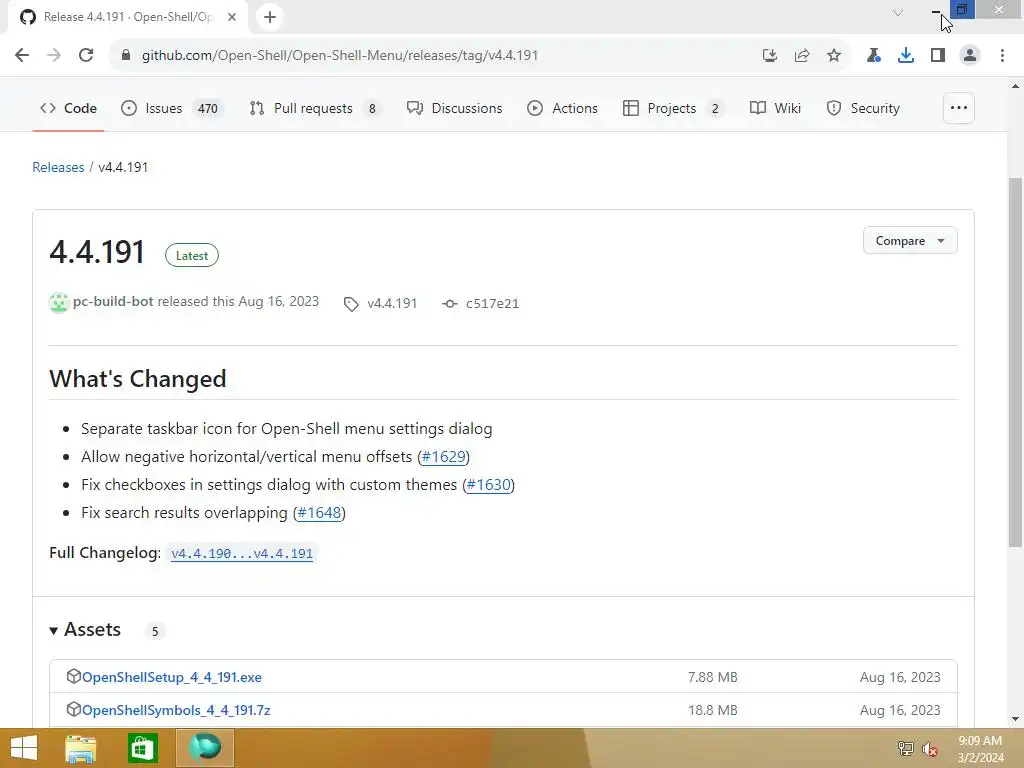Screen dimensions: 1024x768
Task: Open the Discussions tab
Action: [x=455, y=108]
